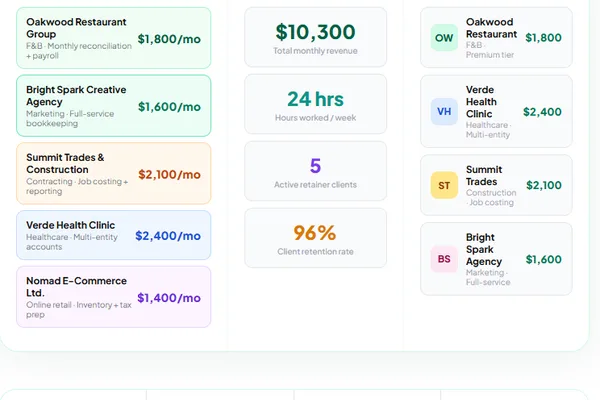Open Verde Health Clinic $2,400 list row
Viewport: 600px width, 400px height.
(x=496, y=111)
